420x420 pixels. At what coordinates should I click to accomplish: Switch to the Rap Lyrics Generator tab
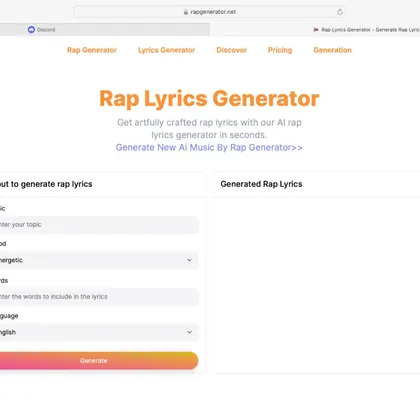pyautogui.click(x=315, y=30)
